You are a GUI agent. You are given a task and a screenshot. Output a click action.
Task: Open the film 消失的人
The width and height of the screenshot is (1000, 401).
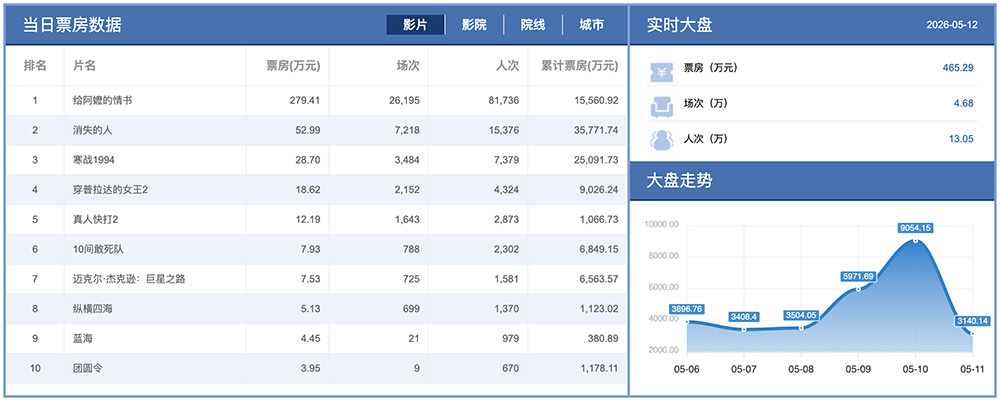(92, 130)
